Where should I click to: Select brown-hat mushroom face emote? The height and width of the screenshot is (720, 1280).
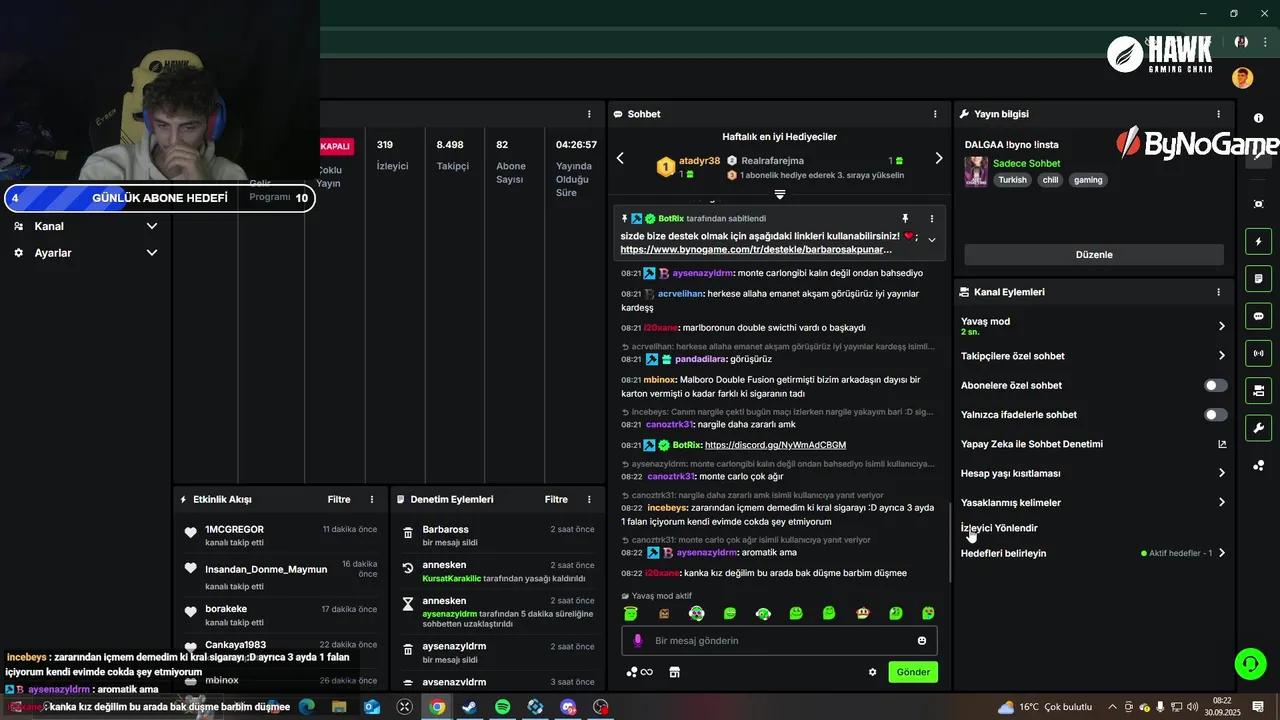point(862,613)
